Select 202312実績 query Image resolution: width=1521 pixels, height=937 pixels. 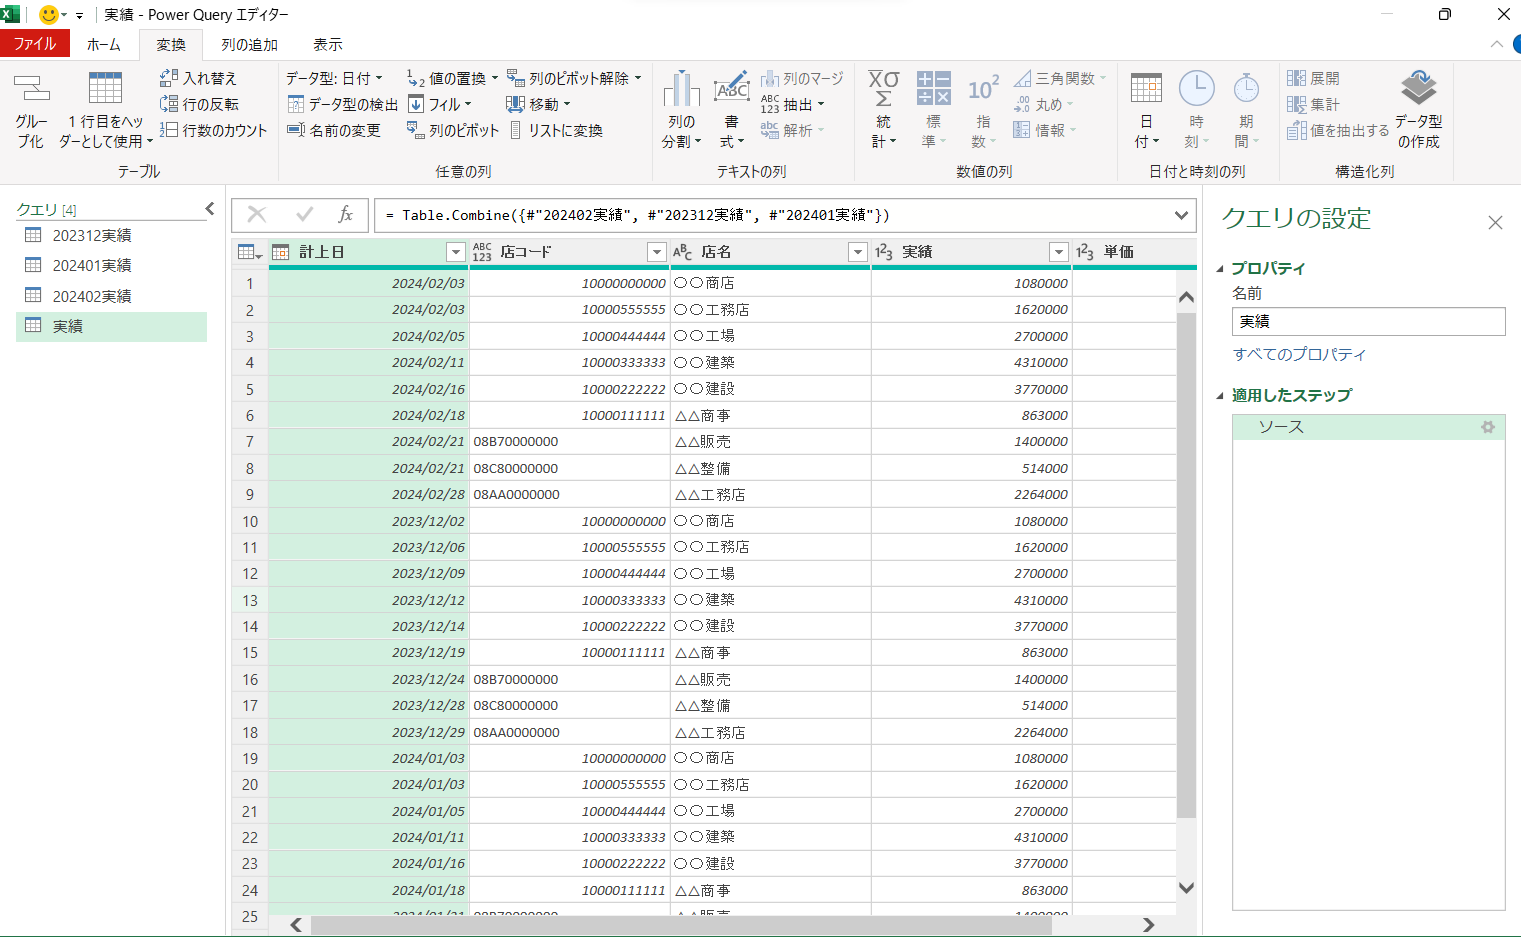tap(111, 235)
